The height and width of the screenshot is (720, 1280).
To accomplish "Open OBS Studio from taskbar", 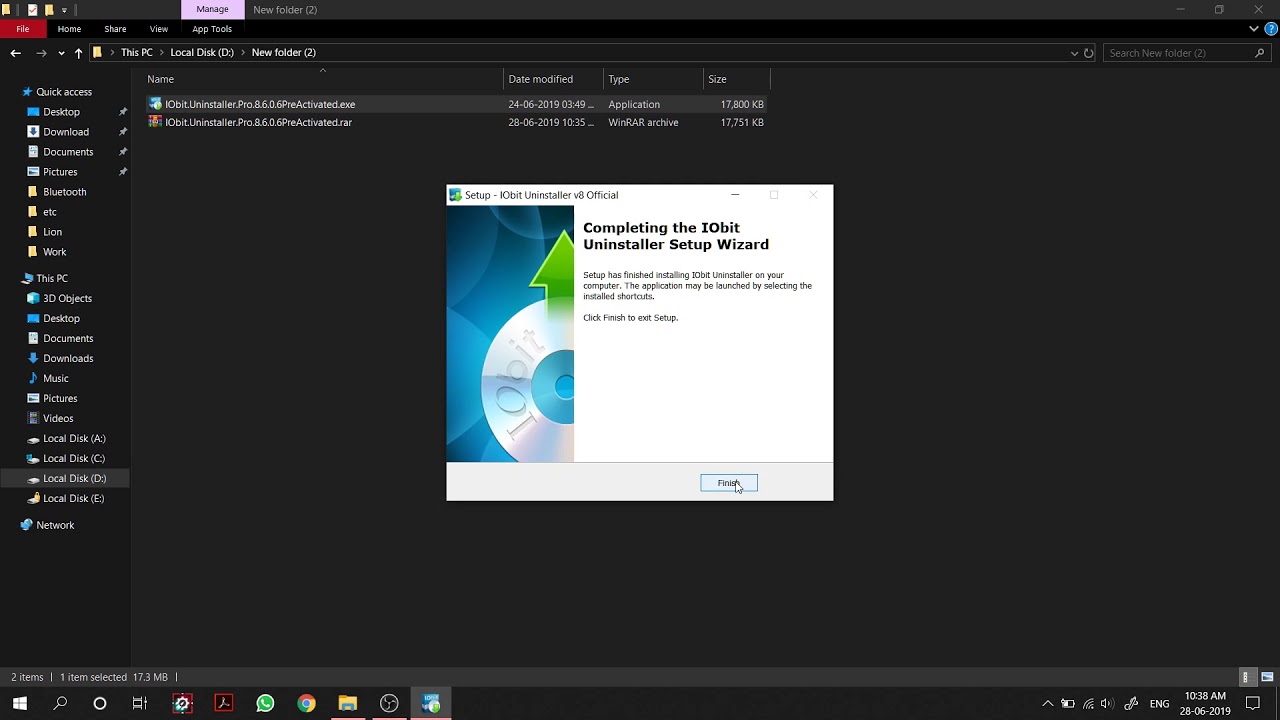I will (x=389, y=704).
